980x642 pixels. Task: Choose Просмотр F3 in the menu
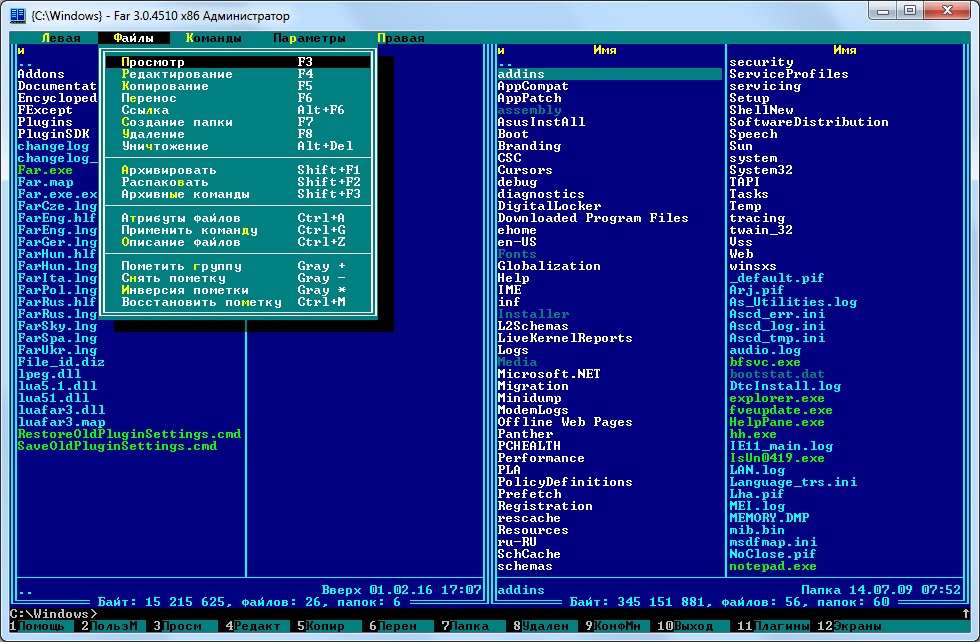click(x=238, y=62)
